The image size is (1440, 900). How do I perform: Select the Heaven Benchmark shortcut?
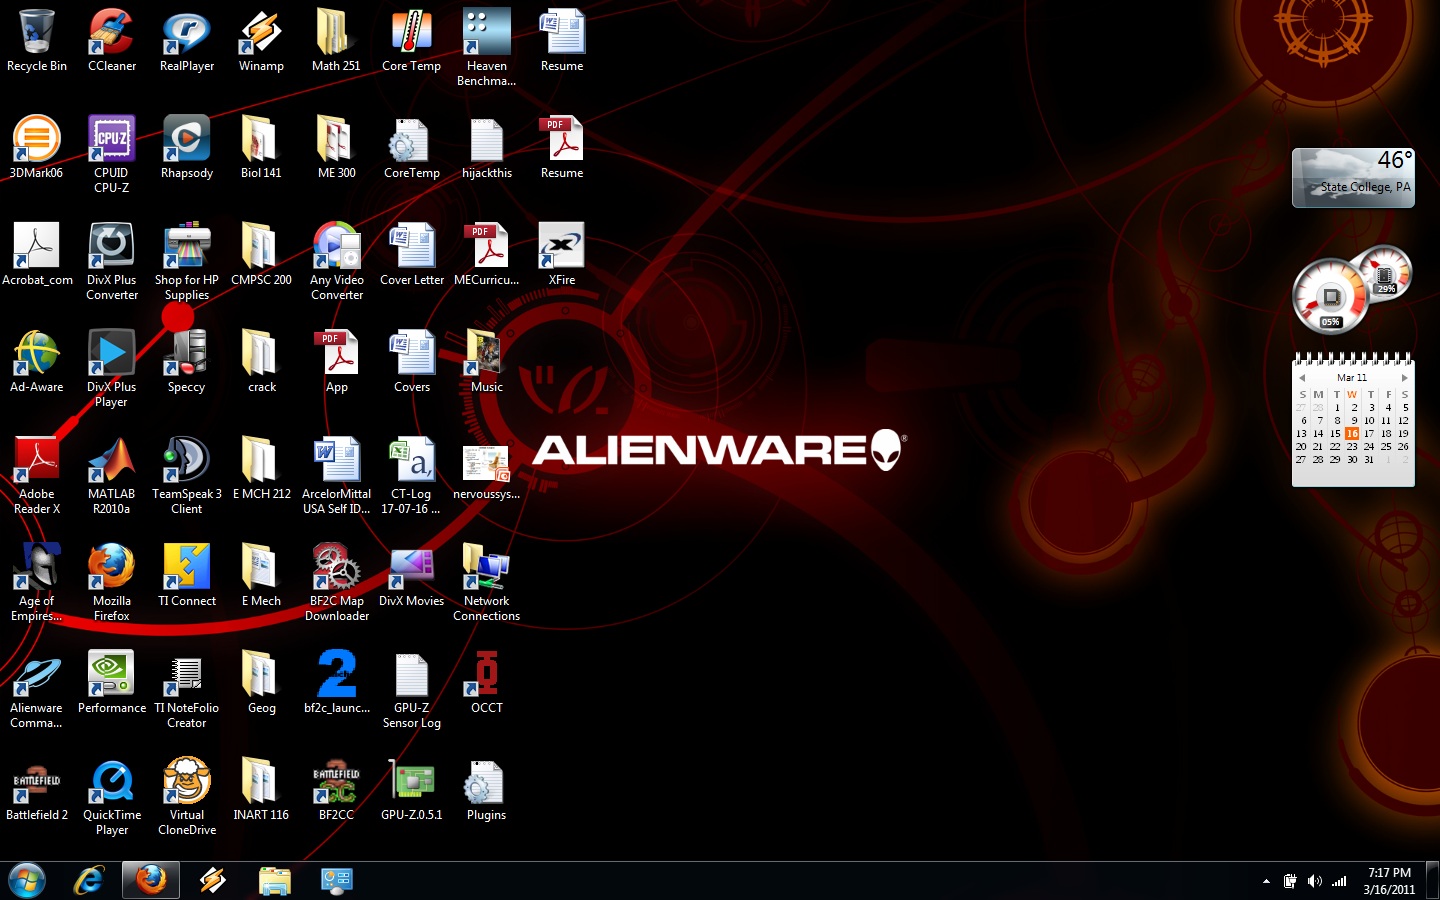pos(487,47)
